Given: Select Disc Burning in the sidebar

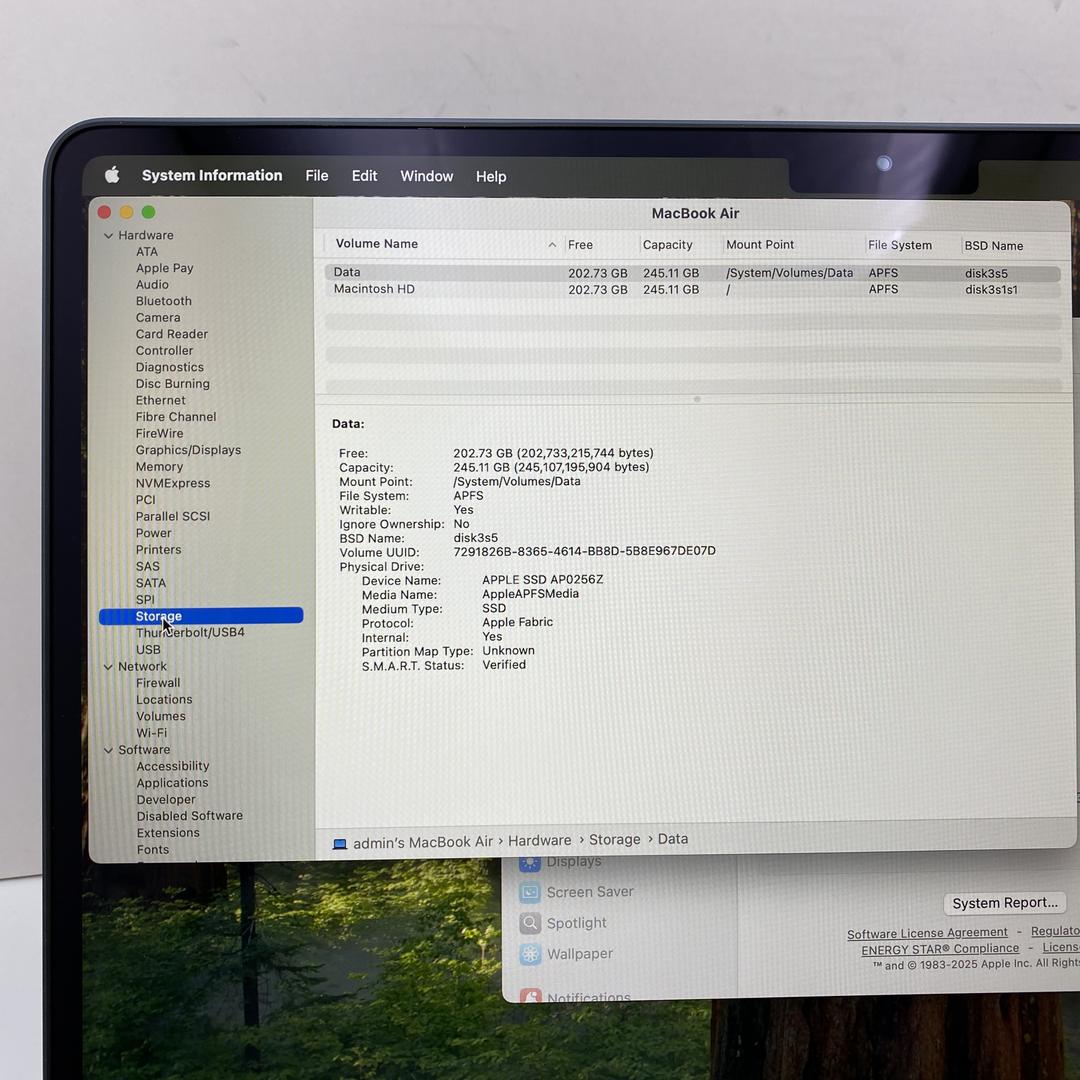Looking at the screenshot, I should pos(173,384).
